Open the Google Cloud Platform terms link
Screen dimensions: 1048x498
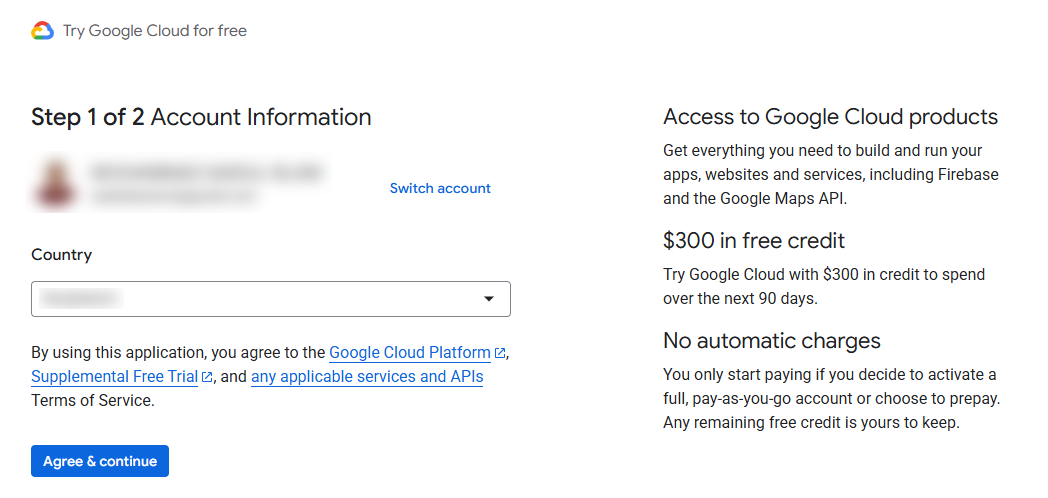coord(409,353)
